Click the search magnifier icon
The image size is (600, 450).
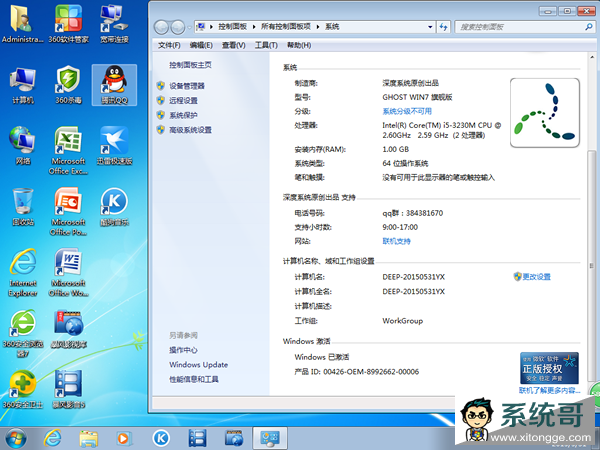point(589,27)
